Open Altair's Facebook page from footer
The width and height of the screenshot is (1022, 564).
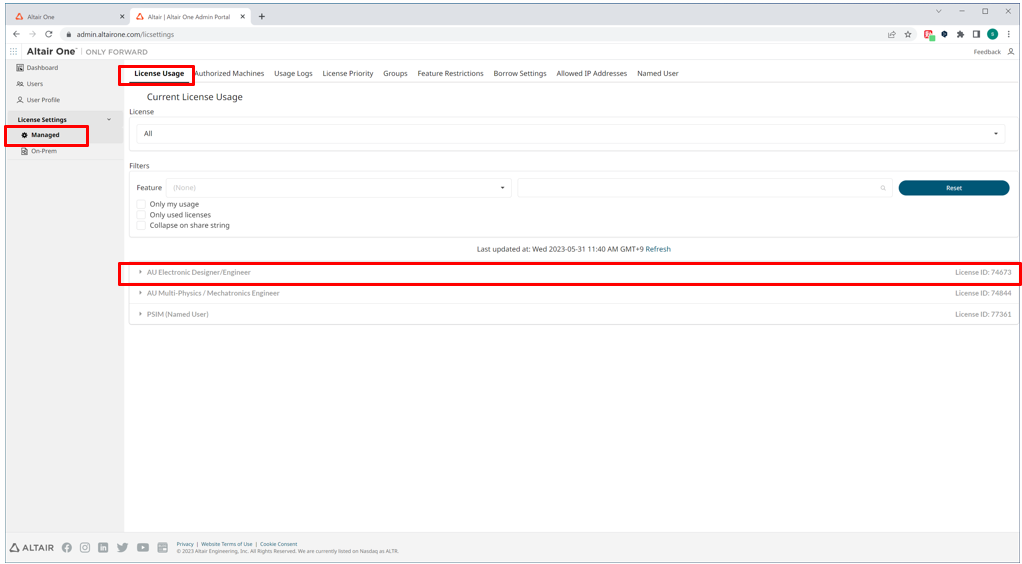67,547
